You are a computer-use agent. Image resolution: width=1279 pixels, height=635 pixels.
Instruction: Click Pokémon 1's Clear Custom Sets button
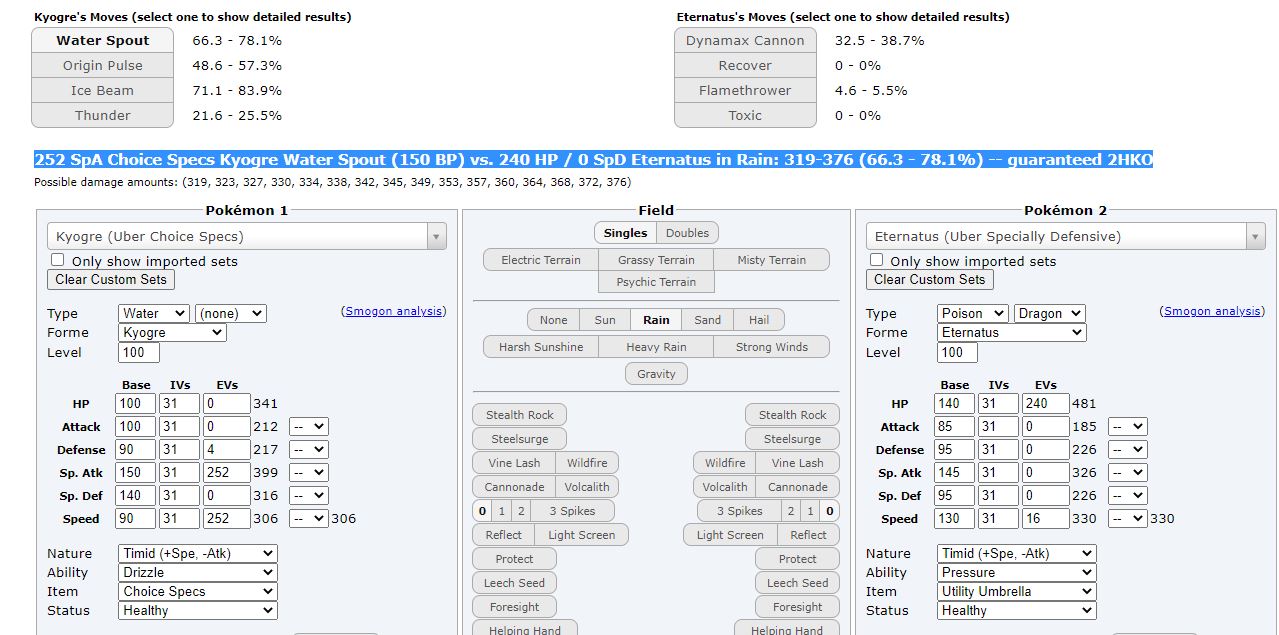(111, 280)
